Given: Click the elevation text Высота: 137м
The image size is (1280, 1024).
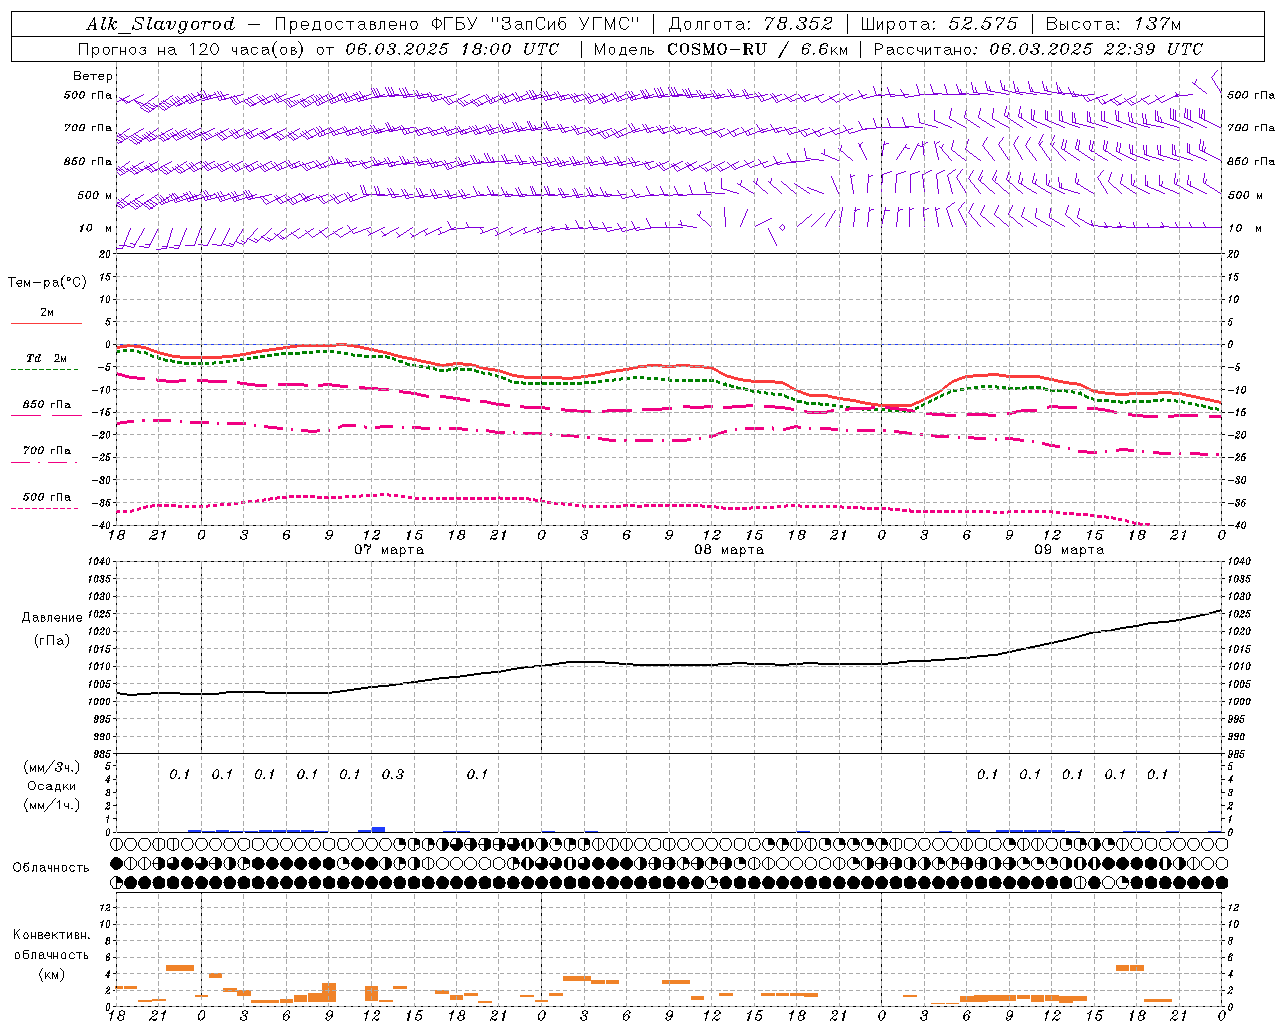Looking at the screenshot, I should (1113, 24).
